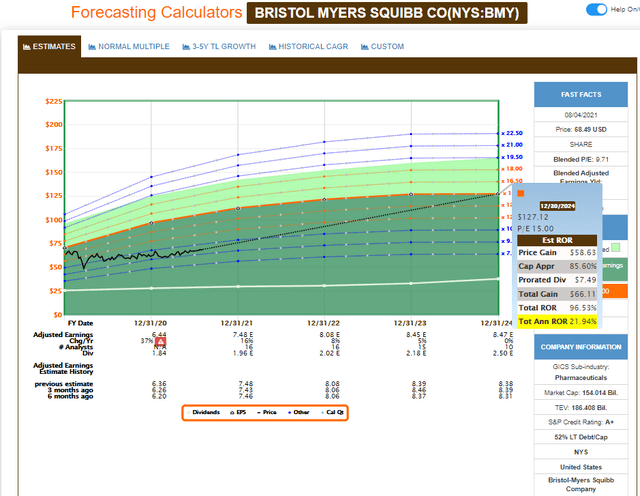Click the 8.45 E adjusted earnings value

tap(416, 335)
